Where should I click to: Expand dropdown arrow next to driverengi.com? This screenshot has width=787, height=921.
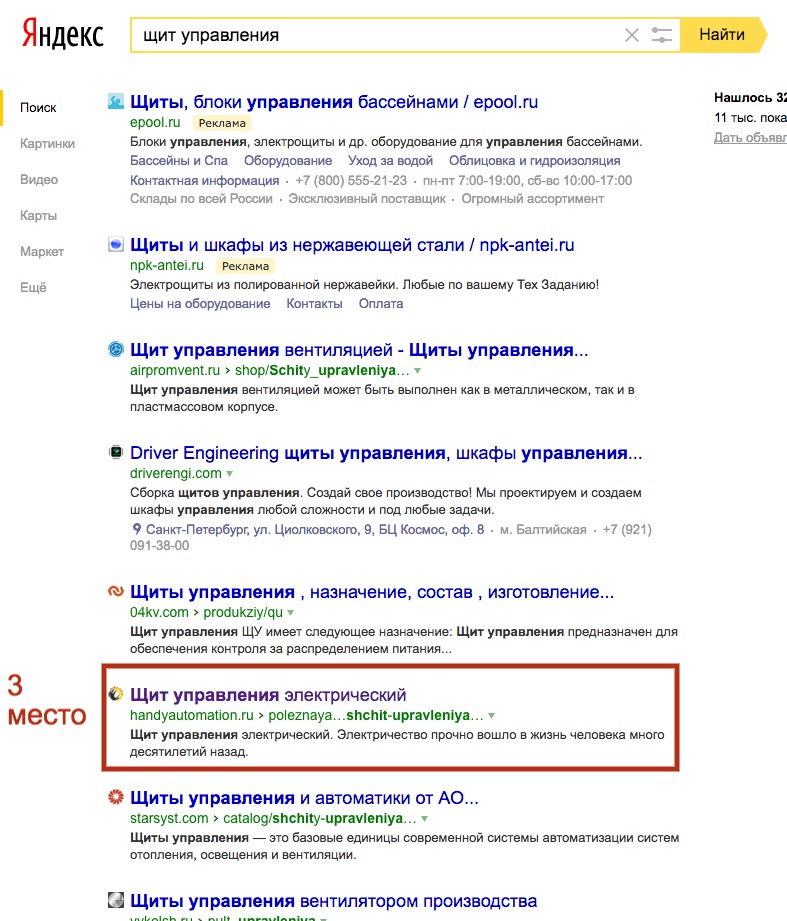point(230,473)
